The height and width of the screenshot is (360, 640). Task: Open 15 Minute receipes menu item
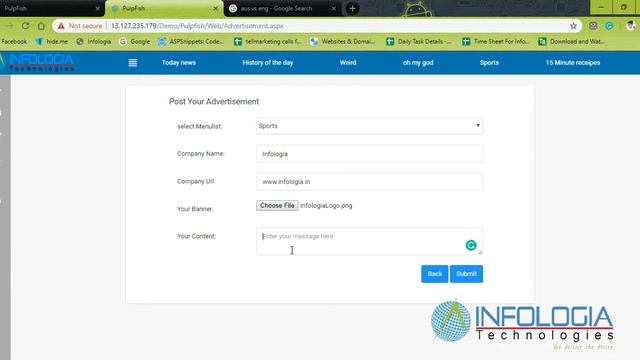pos(573,63)
